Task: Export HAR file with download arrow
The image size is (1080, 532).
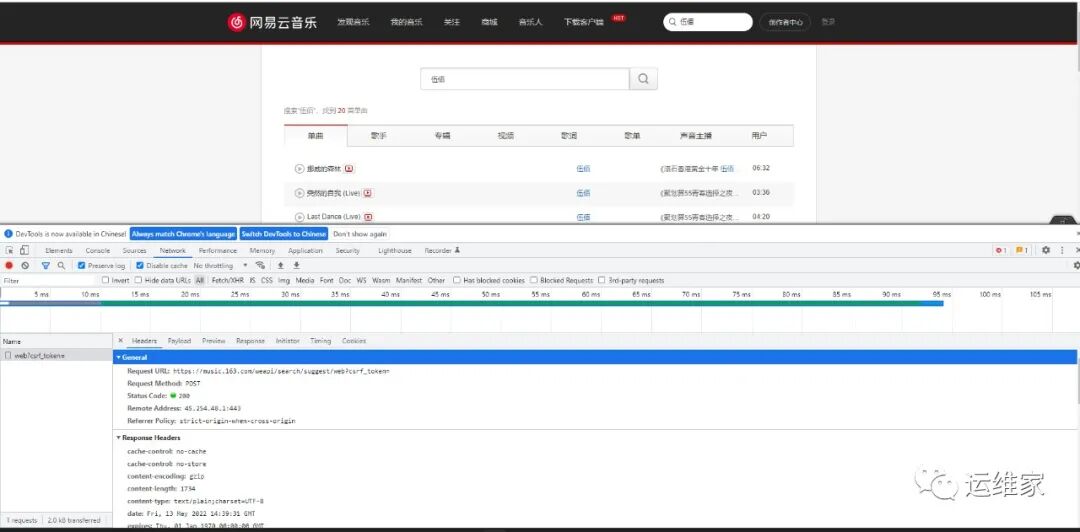Action: coord(297,265)
